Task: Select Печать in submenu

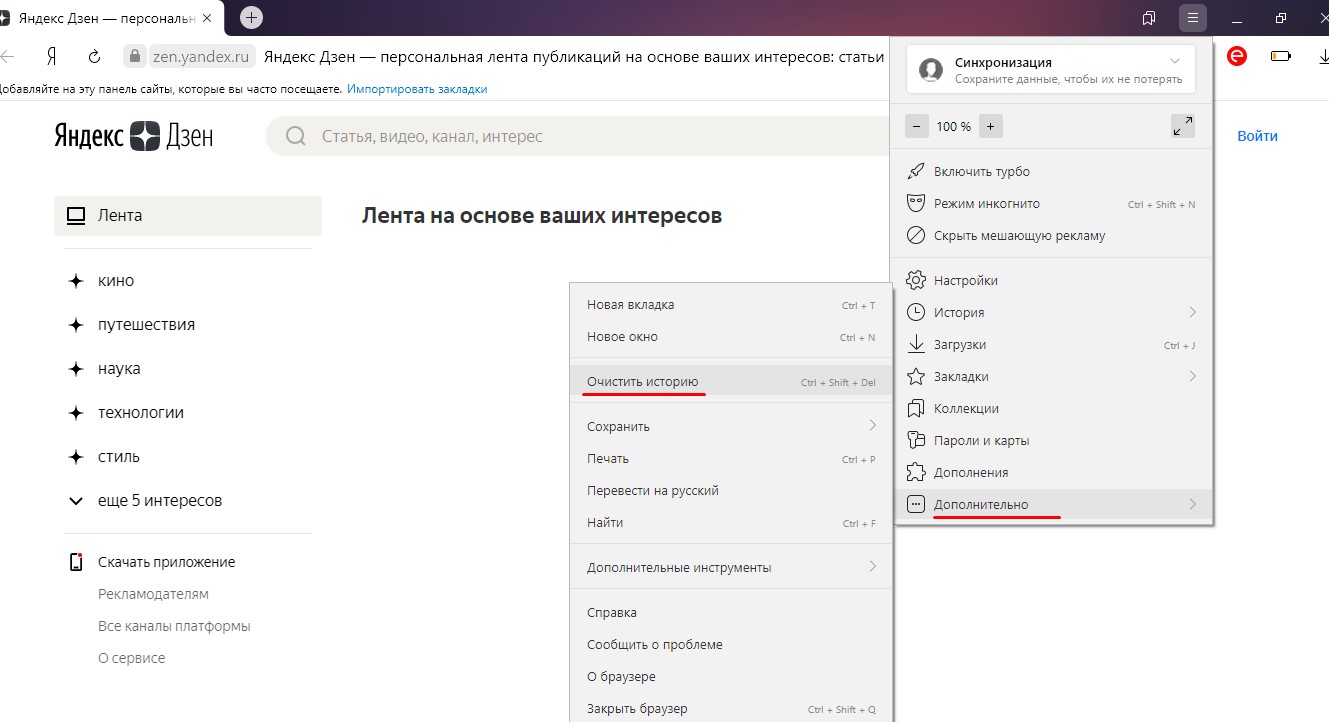Action: [730, 459]
